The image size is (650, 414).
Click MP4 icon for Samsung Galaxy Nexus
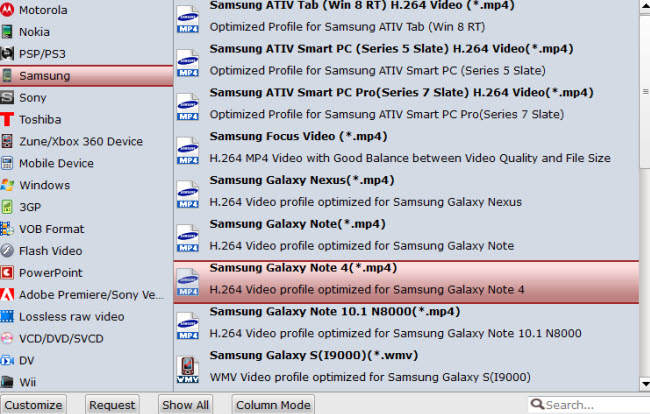pyautogui.click(x=188, y=194)
